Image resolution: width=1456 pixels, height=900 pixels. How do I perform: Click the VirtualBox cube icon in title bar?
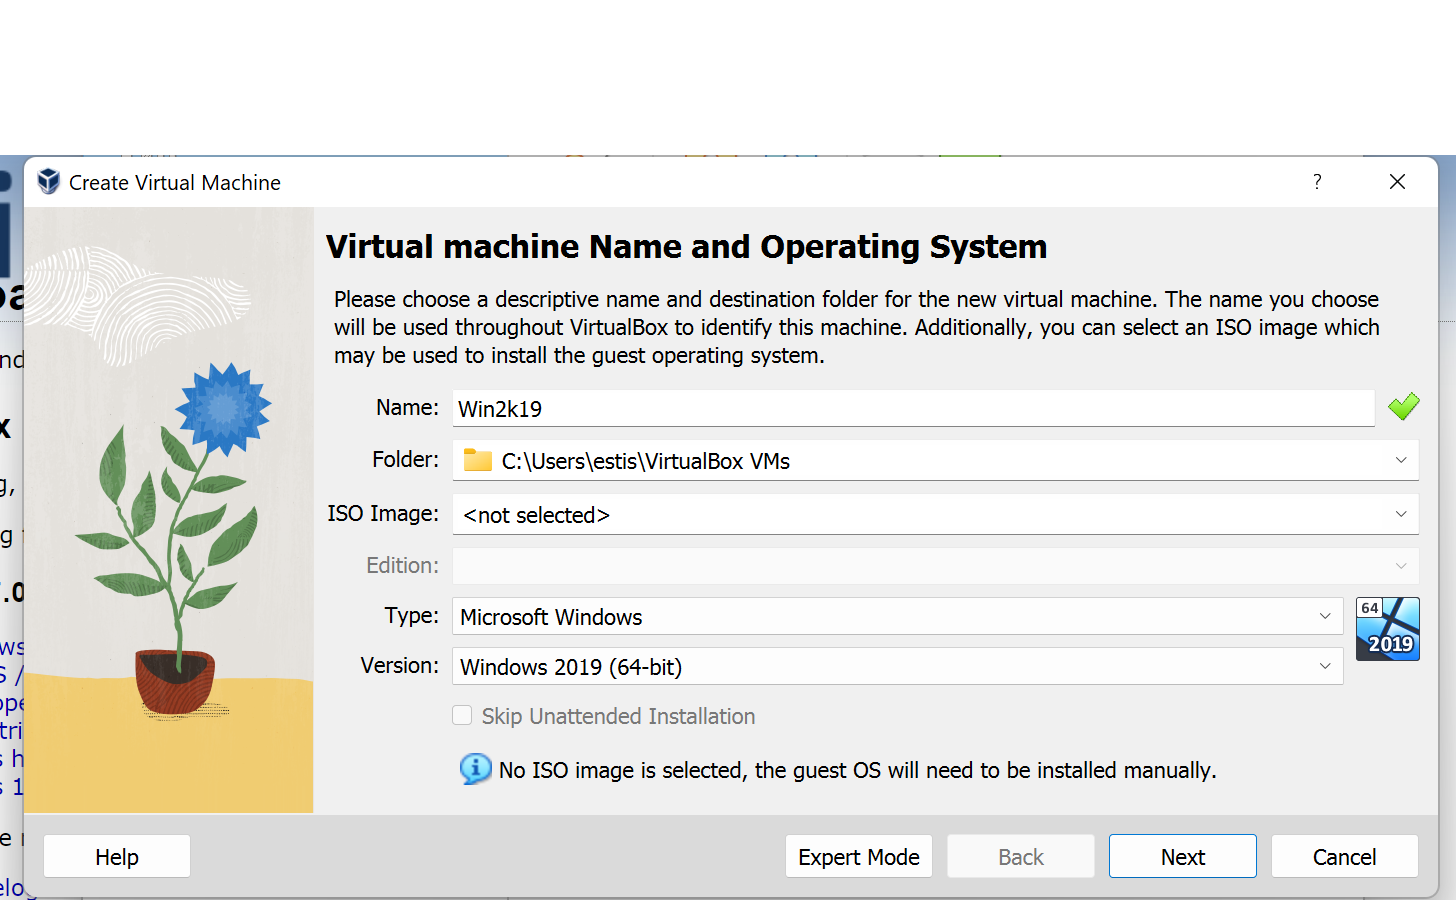(48, 181)
